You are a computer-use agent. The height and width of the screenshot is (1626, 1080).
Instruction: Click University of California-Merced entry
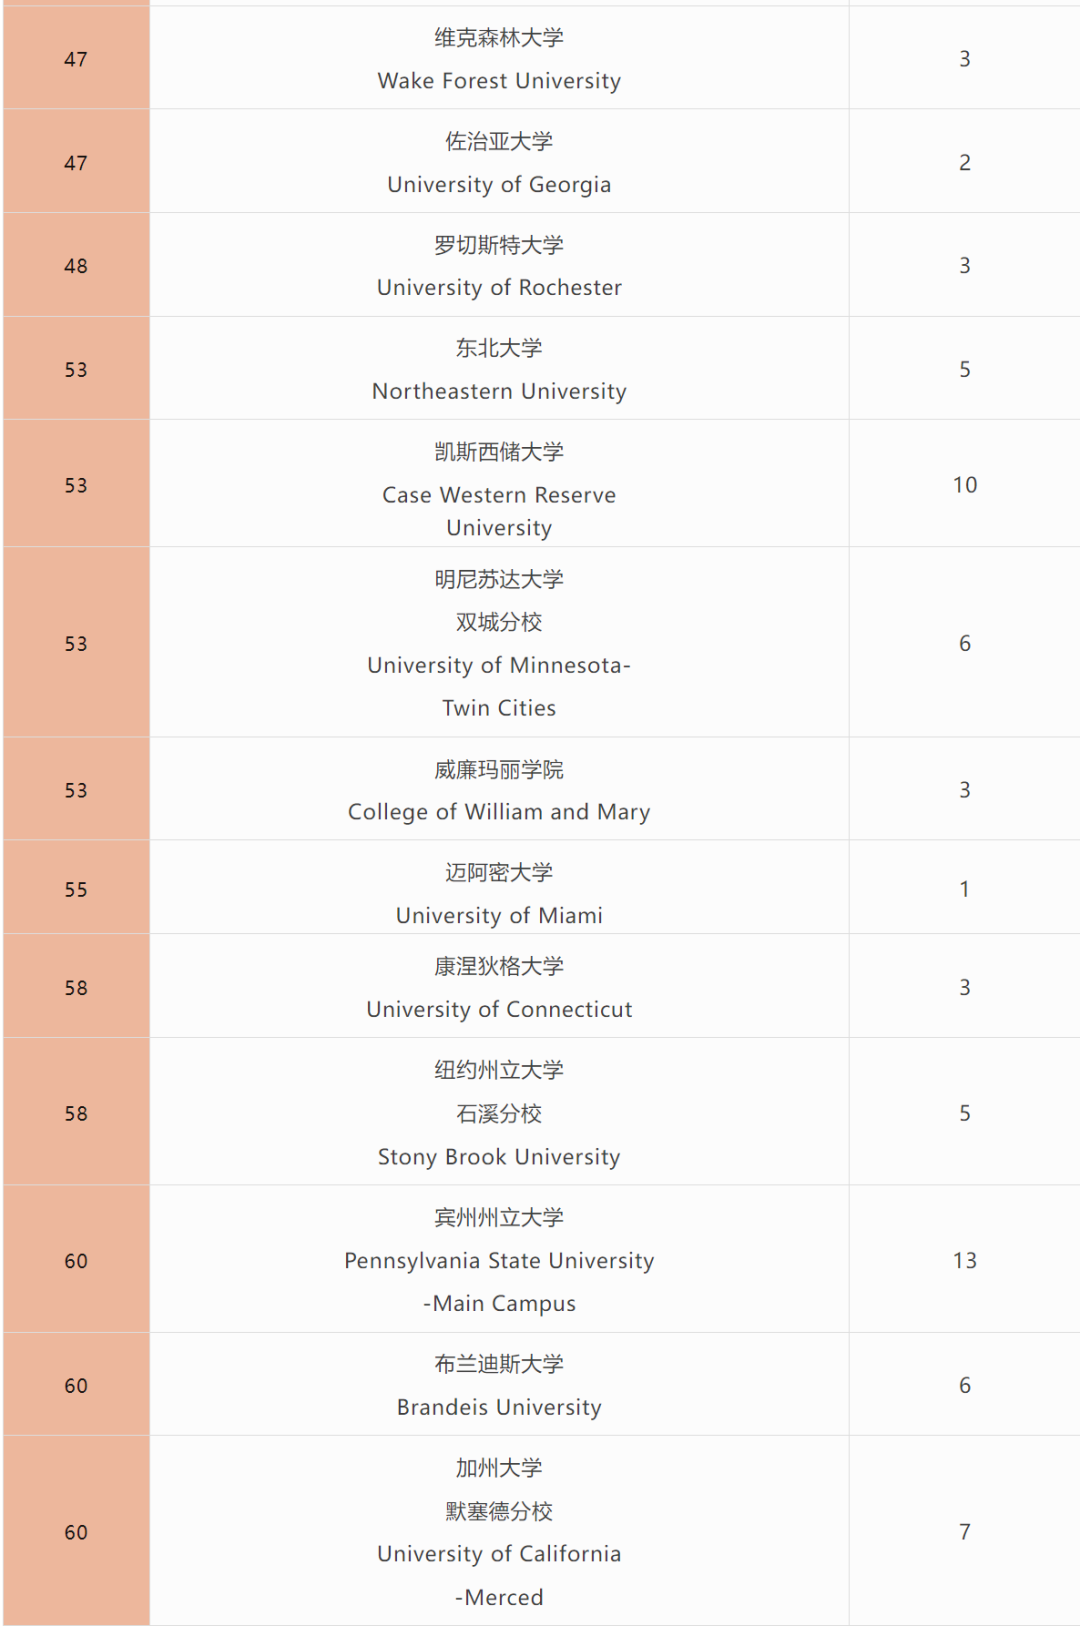pos(499,1576)
